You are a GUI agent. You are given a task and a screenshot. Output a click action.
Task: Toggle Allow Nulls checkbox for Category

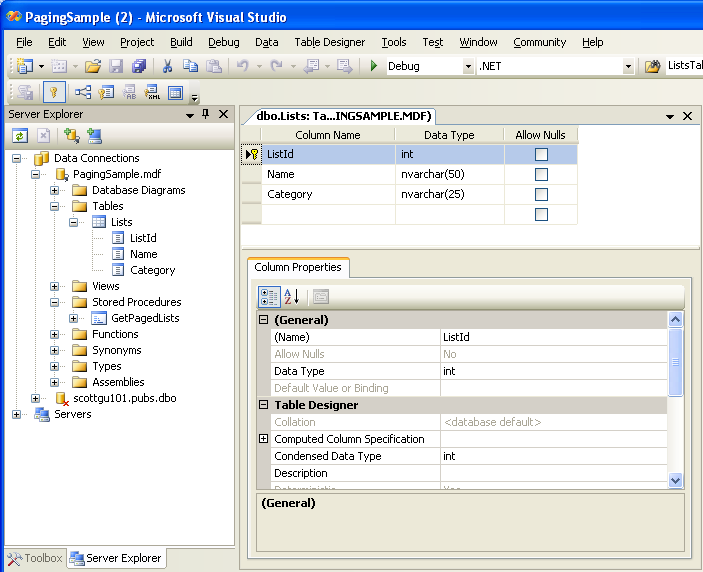pos(541,195)
